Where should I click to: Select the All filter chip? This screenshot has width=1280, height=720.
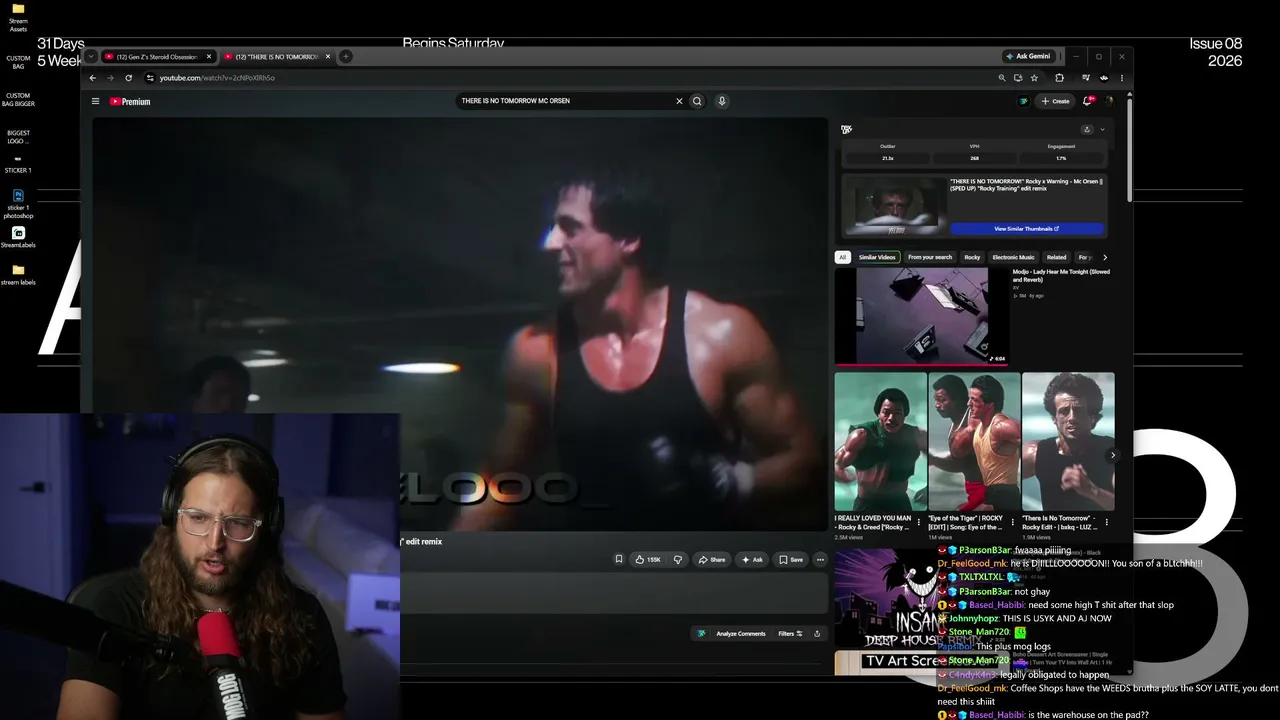point(842,257)
